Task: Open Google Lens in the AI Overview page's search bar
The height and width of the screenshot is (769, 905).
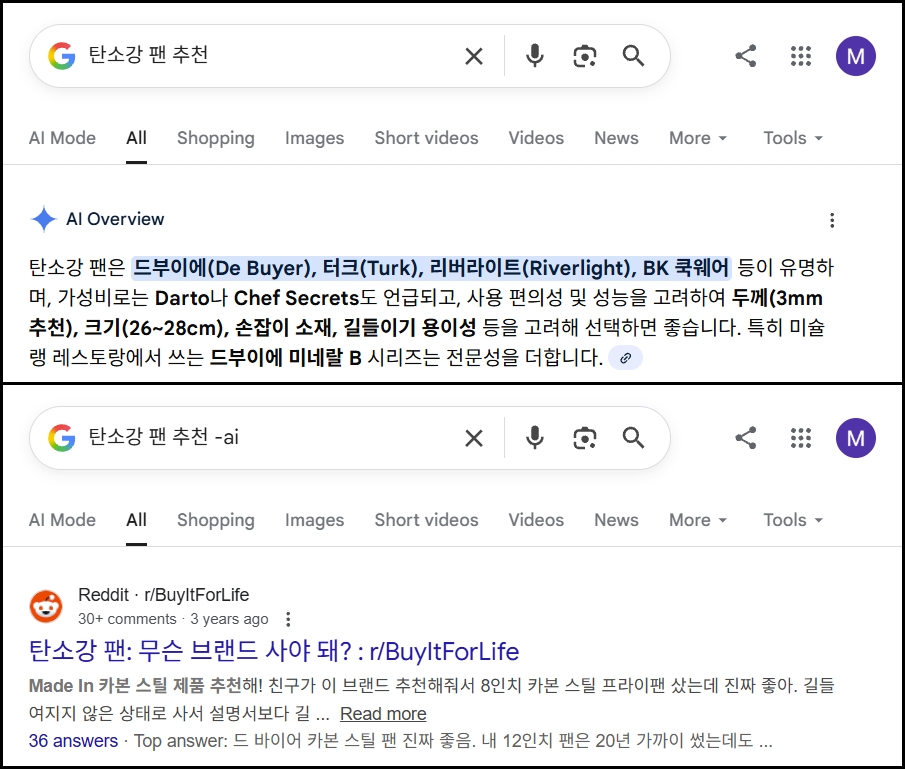Action: point(585,56)
